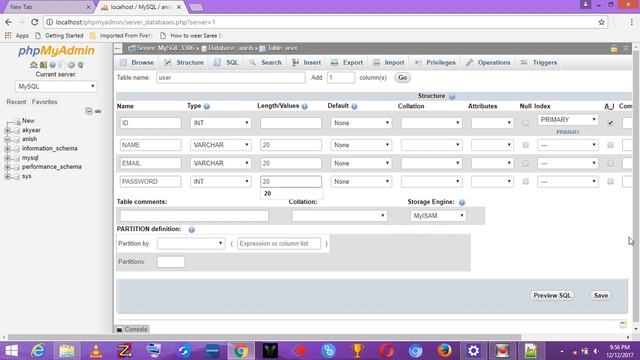Open phpMyAdmin Home icon in sidebar
The height and width of the screenshot is (360, 640).
(x=33, y=65)
